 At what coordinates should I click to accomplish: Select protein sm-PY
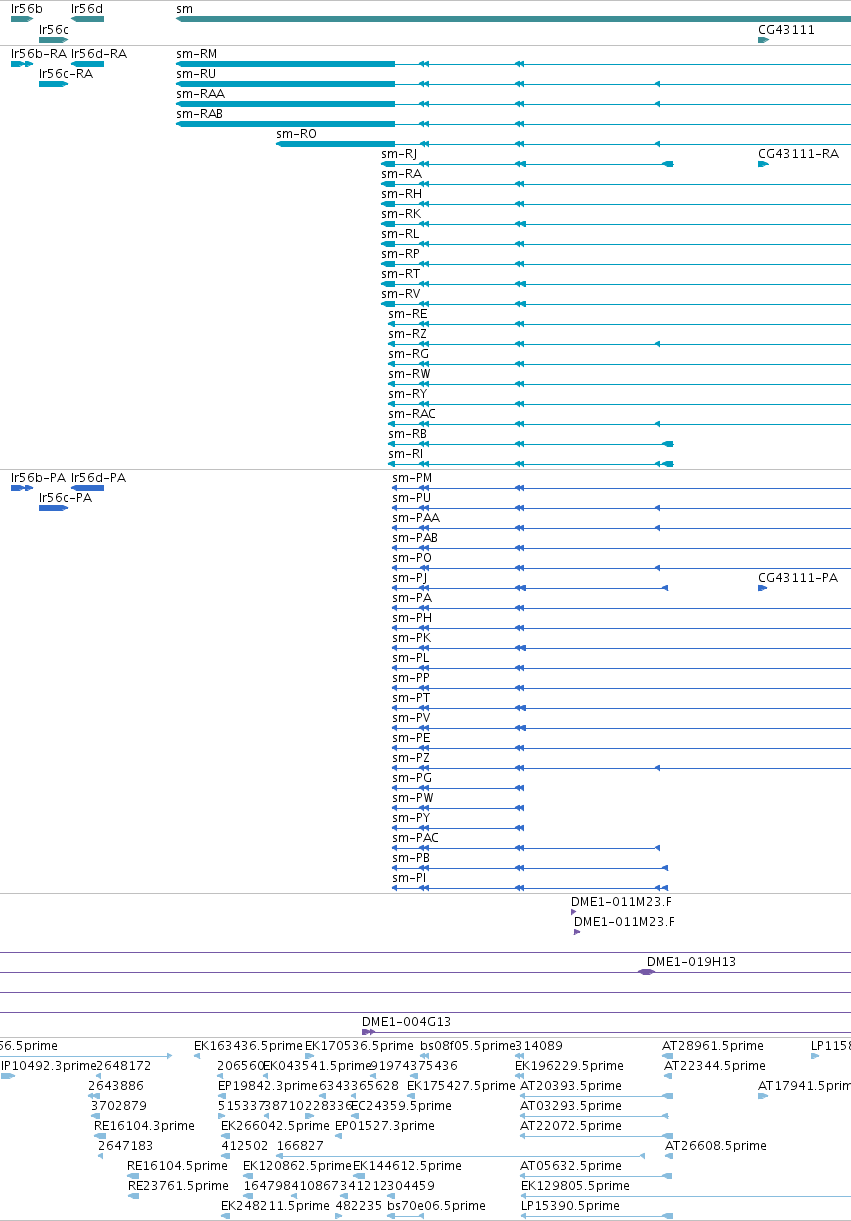point(412,817)
